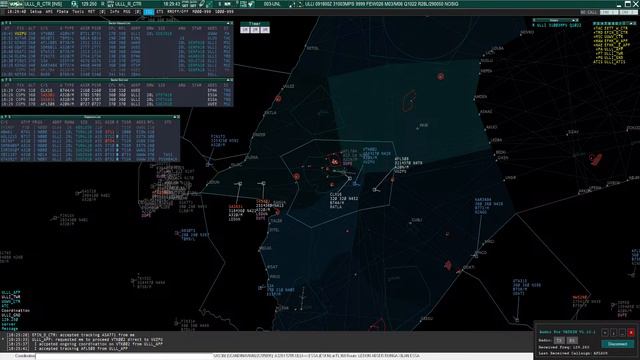Toggle the ARDFF/OFF option
The height and width of the screenshot is (360, 640).
(x=178, y=12)
